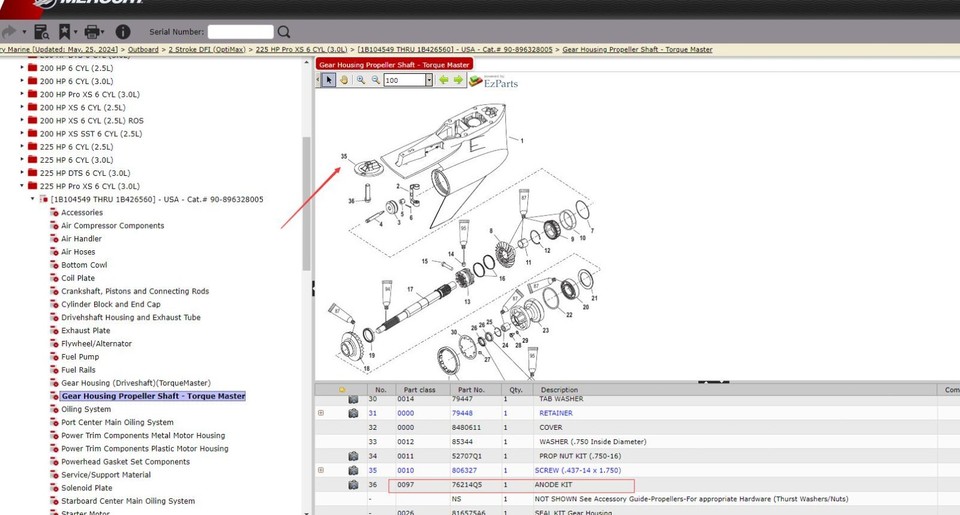
Task: Click the print icon in top toolbar
Action: click(x=91, y=32)
